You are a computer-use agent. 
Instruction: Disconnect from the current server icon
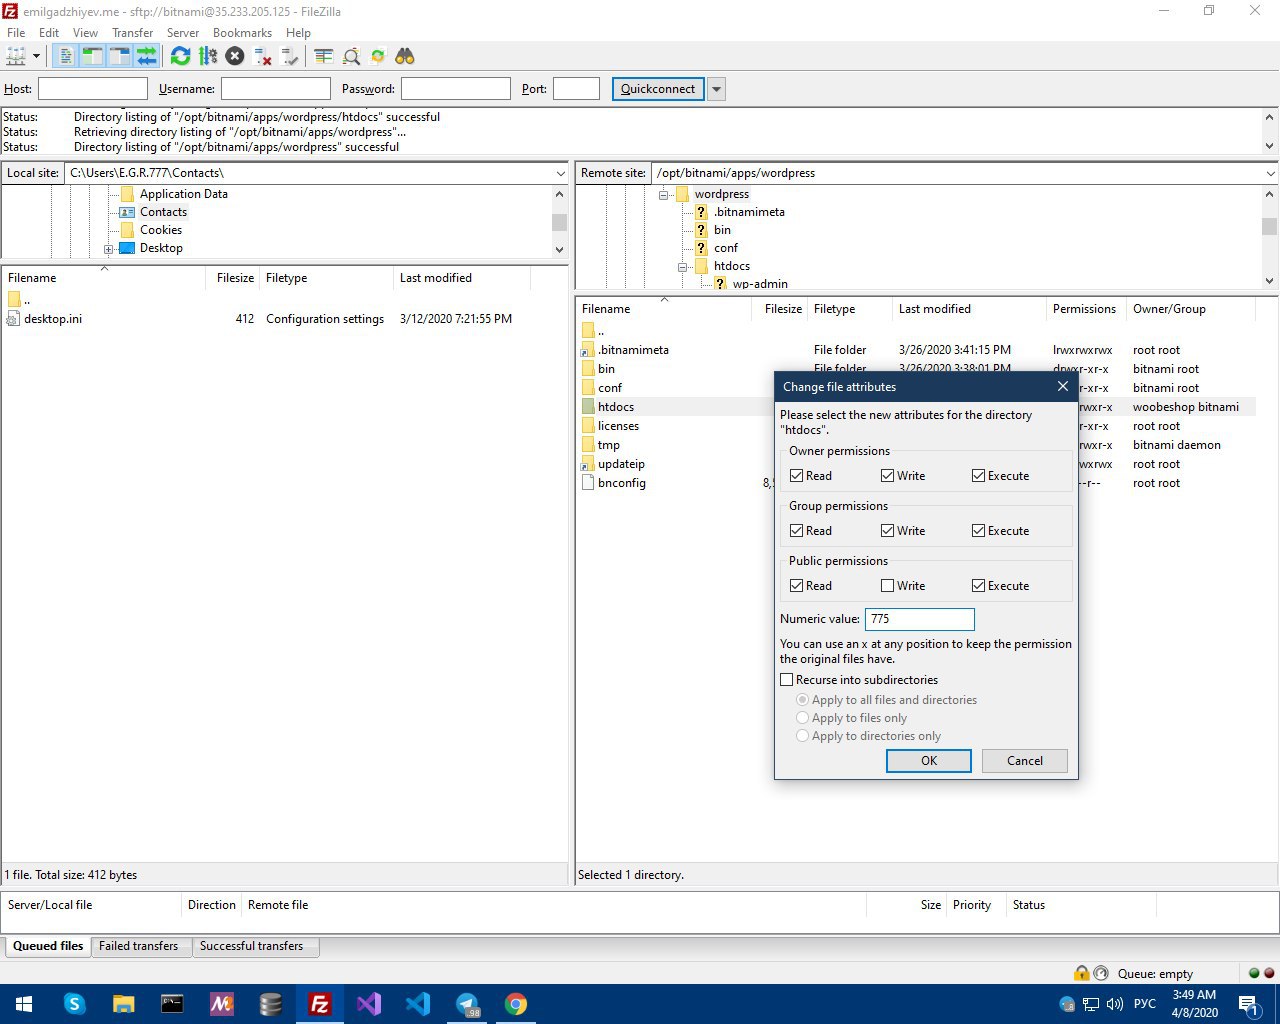[263, 56]
